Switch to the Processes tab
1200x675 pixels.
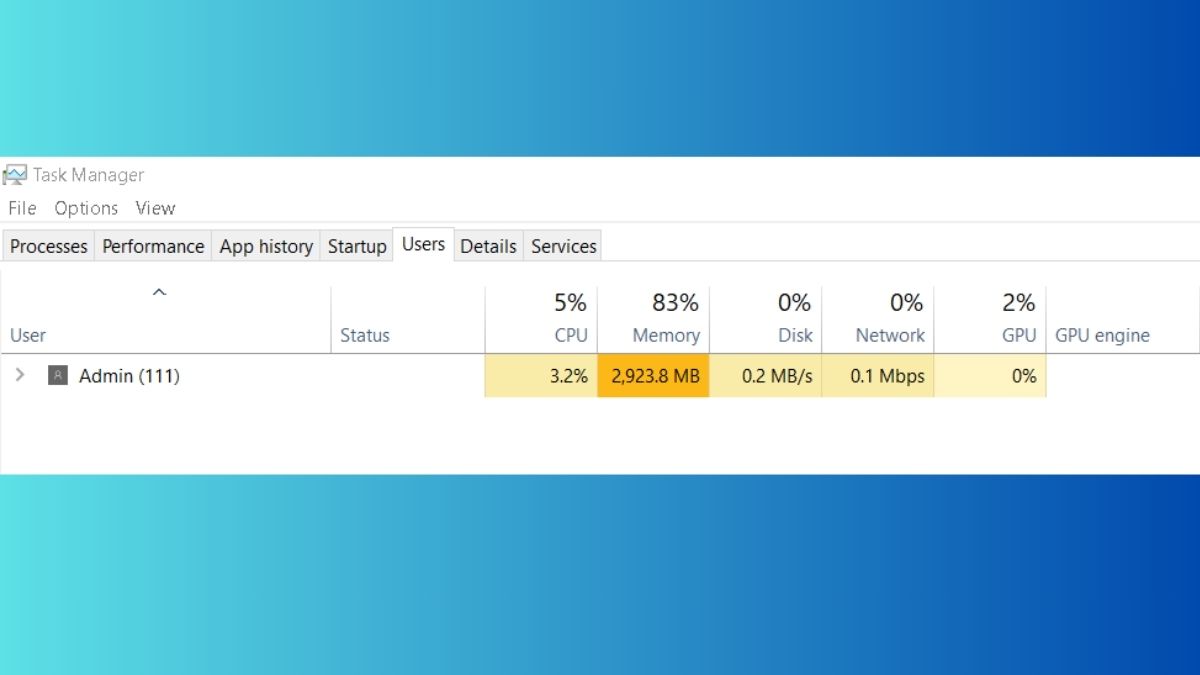click(47, 245)
